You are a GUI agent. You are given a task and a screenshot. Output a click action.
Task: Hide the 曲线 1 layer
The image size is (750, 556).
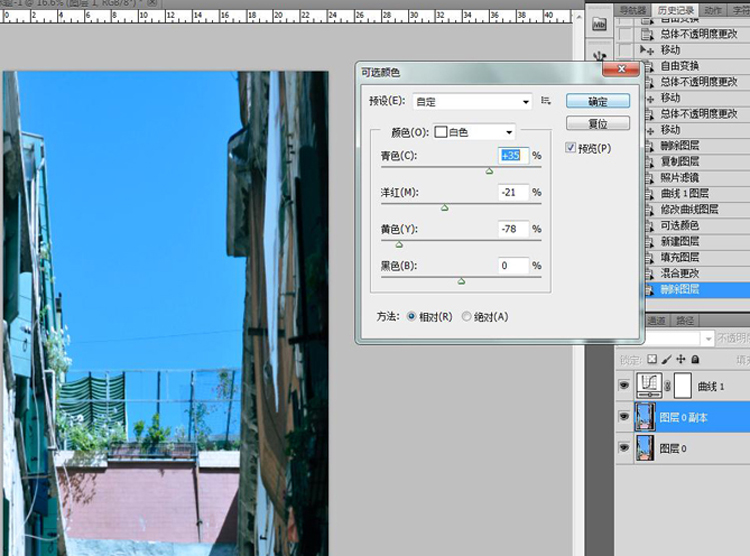coord(624,386)
